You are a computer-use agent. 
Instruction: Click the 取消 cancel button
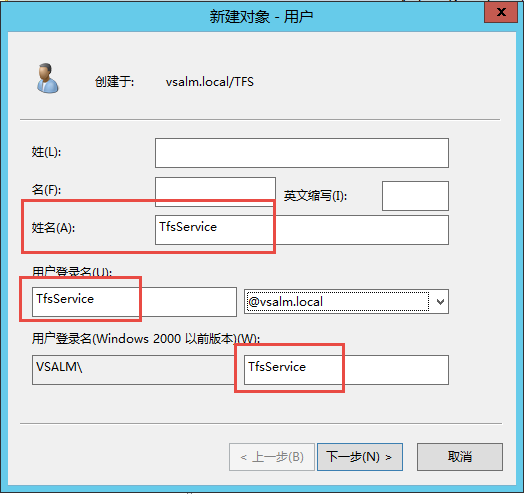pyautogui.click(x=460, y=457)
